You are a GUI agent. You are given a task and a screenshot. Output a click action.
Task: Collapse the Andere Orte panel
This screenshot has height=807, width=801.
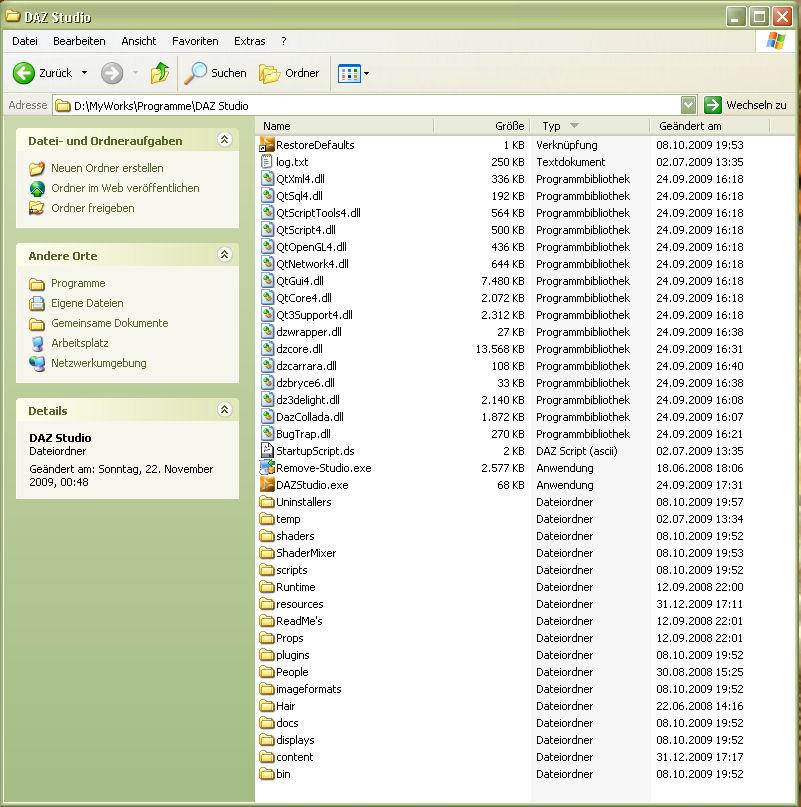coord(224,255)
